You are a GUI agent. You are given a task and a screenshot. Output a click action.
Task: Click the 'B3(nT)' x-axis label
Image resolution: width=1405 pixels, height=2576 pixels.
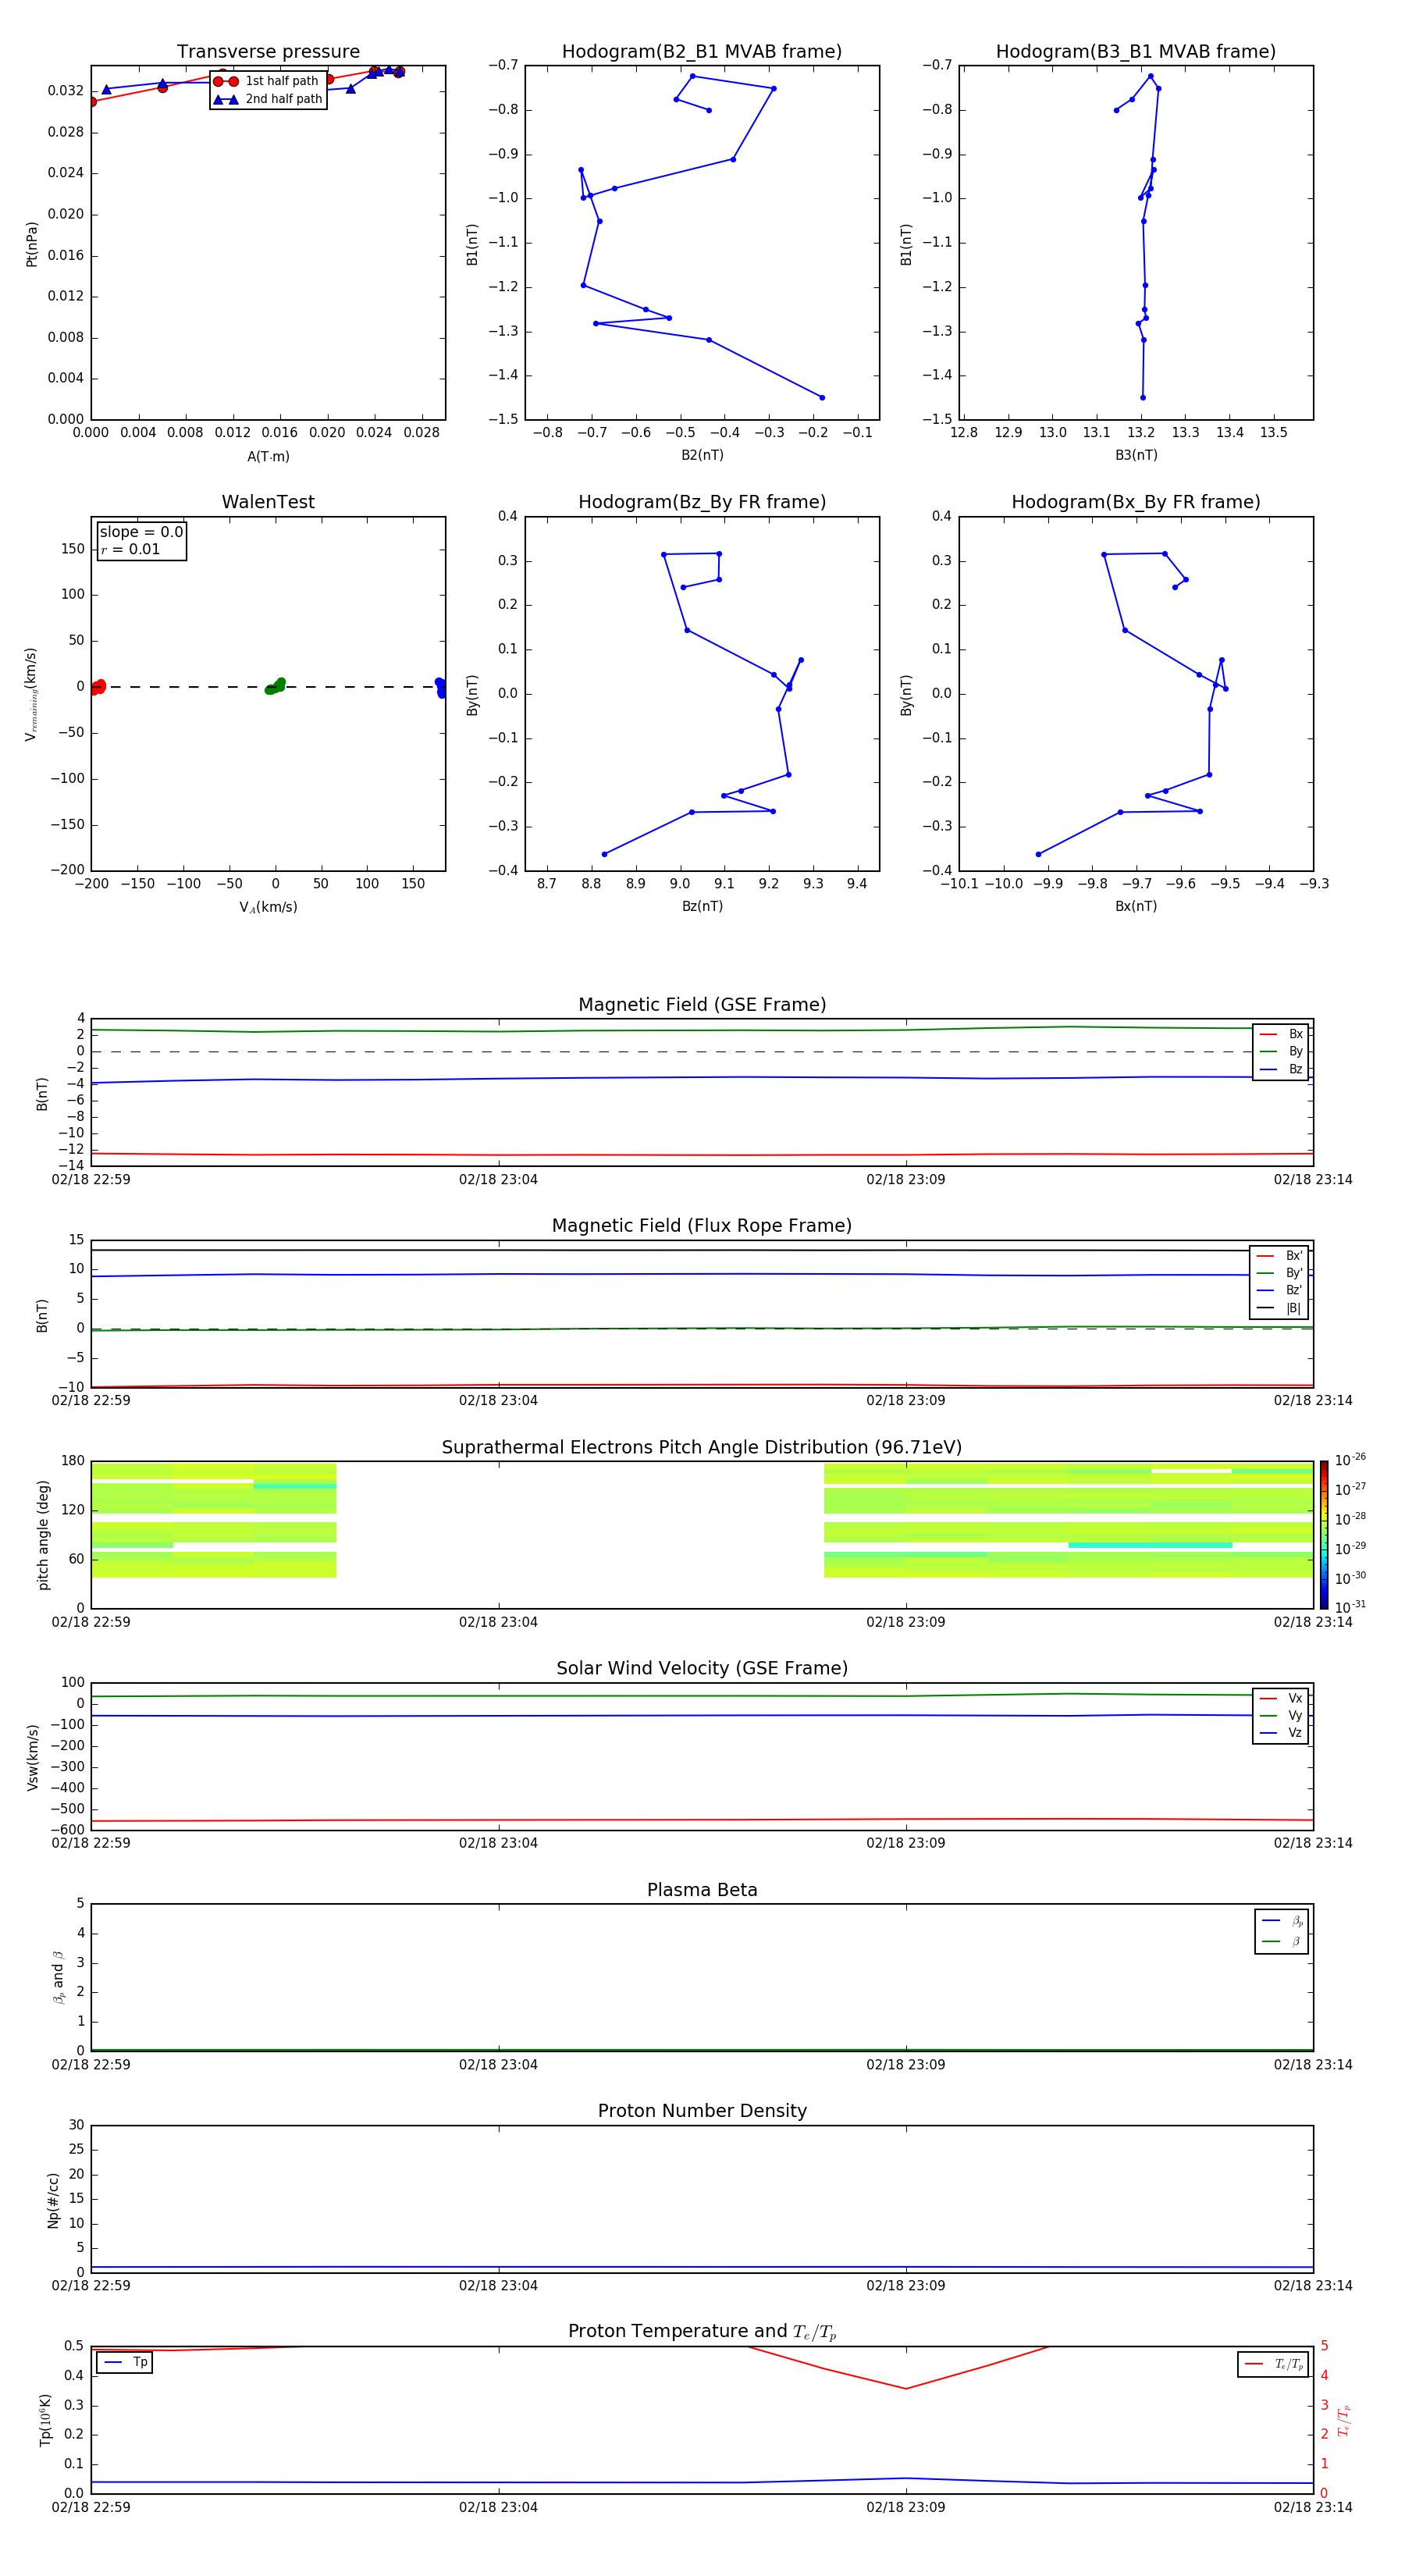[x=1136, y=455]
